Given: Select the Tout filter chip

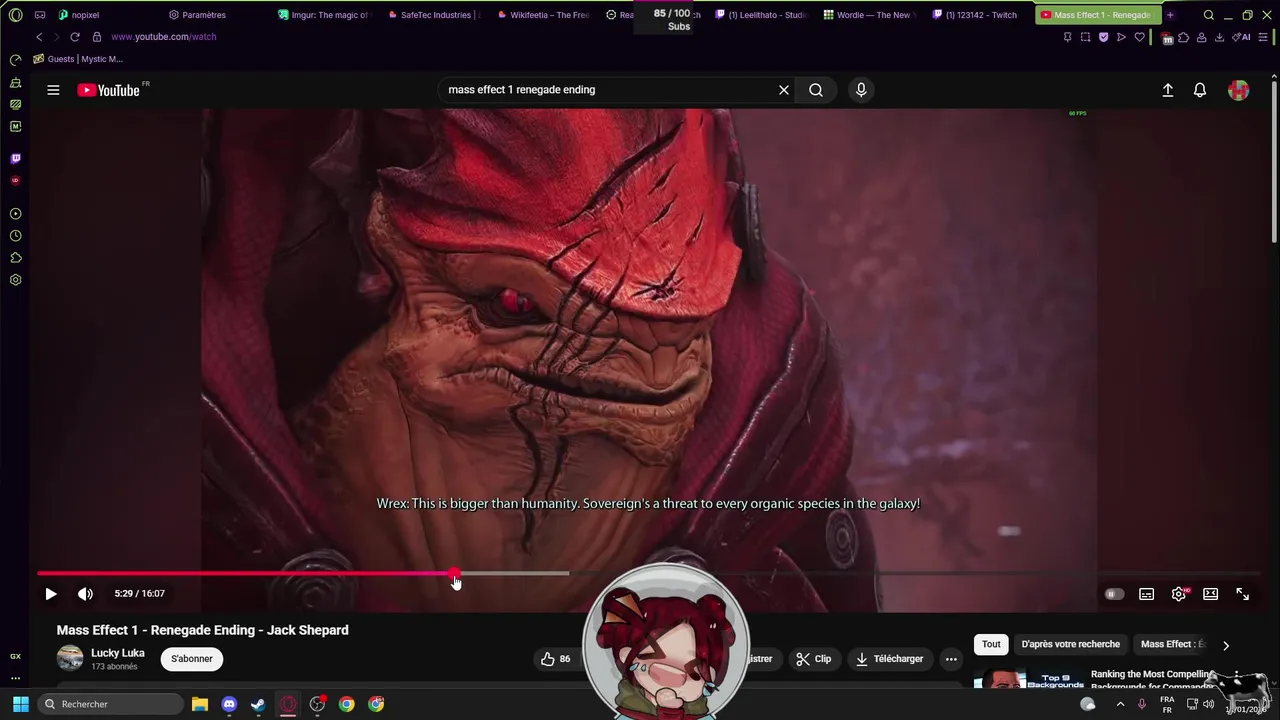Looking at the screenshot, I should click(991, 645).
